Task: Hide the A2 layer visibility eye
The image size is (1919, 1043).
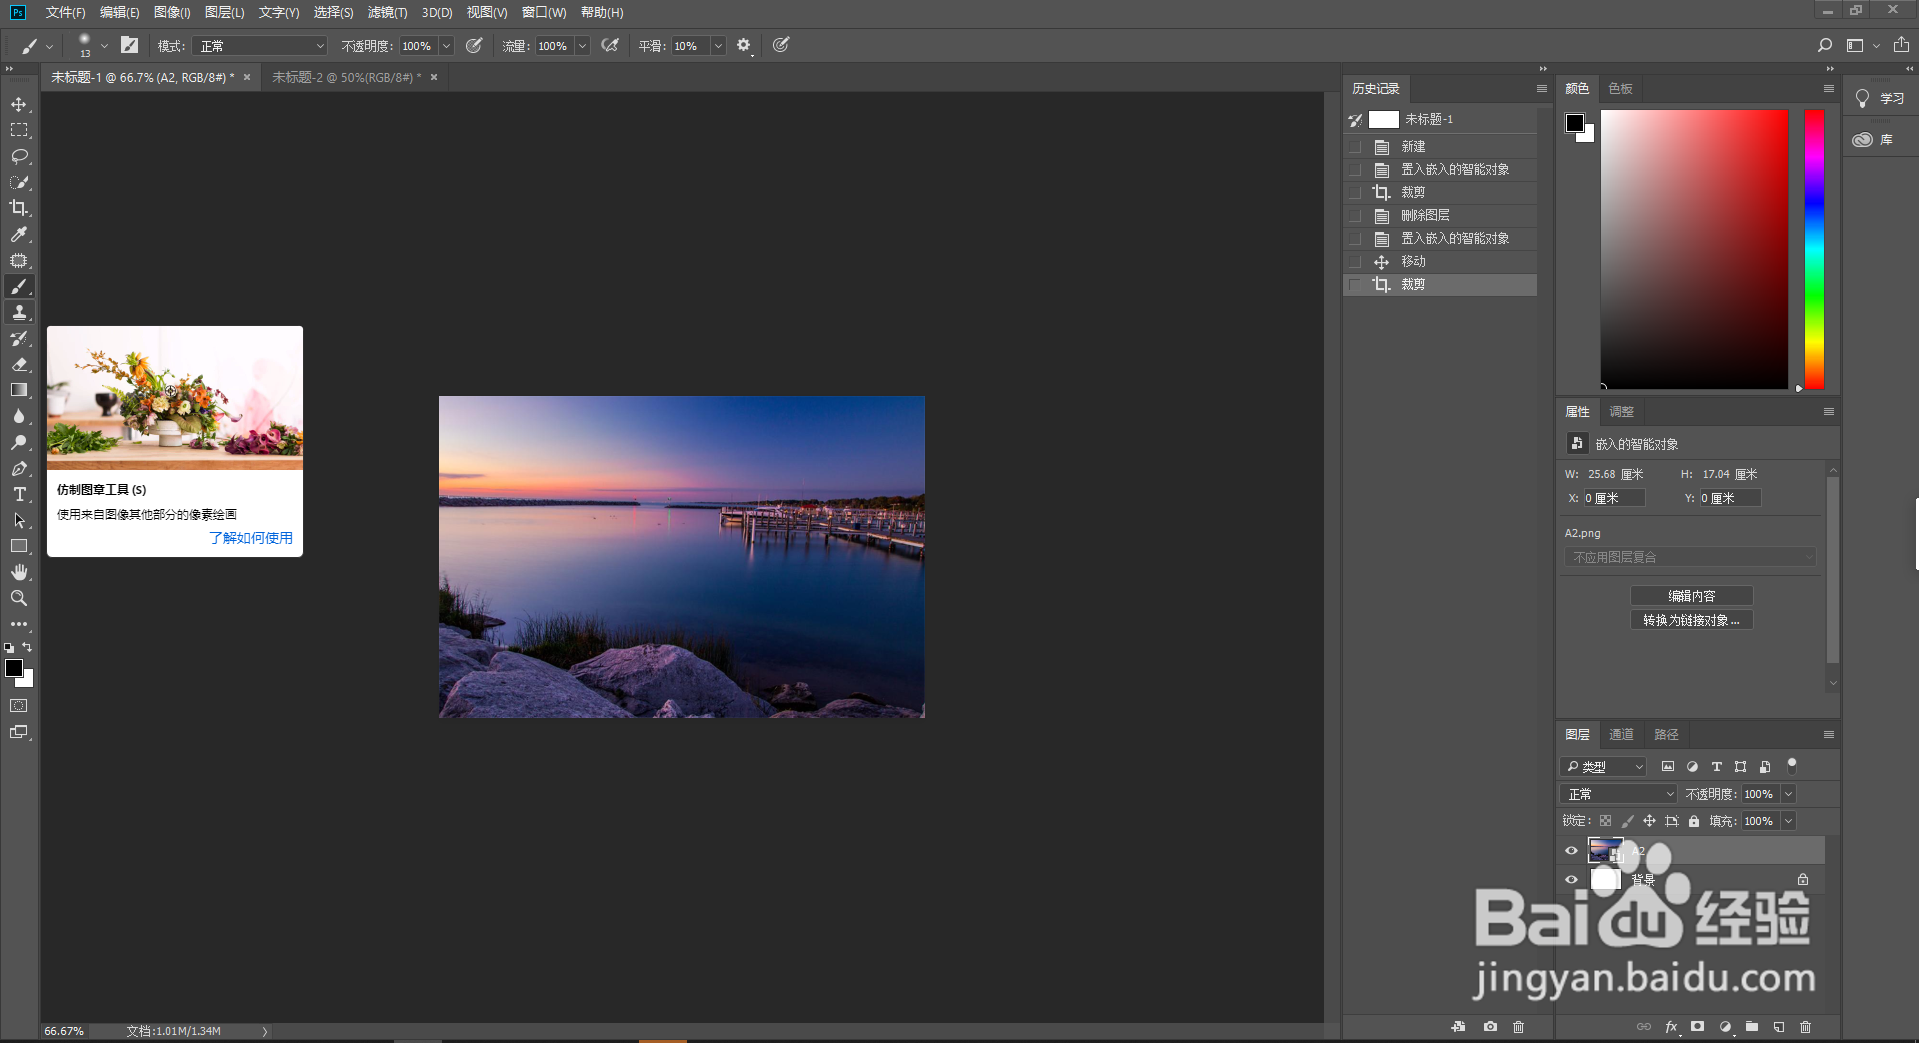Action: pos(1571,851)
